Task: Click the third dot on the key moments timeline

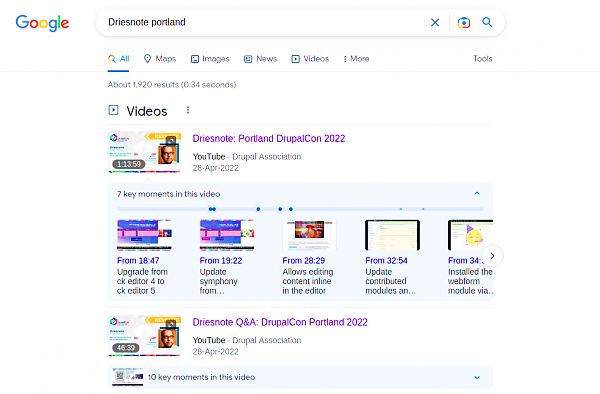Action: [258, 209]
